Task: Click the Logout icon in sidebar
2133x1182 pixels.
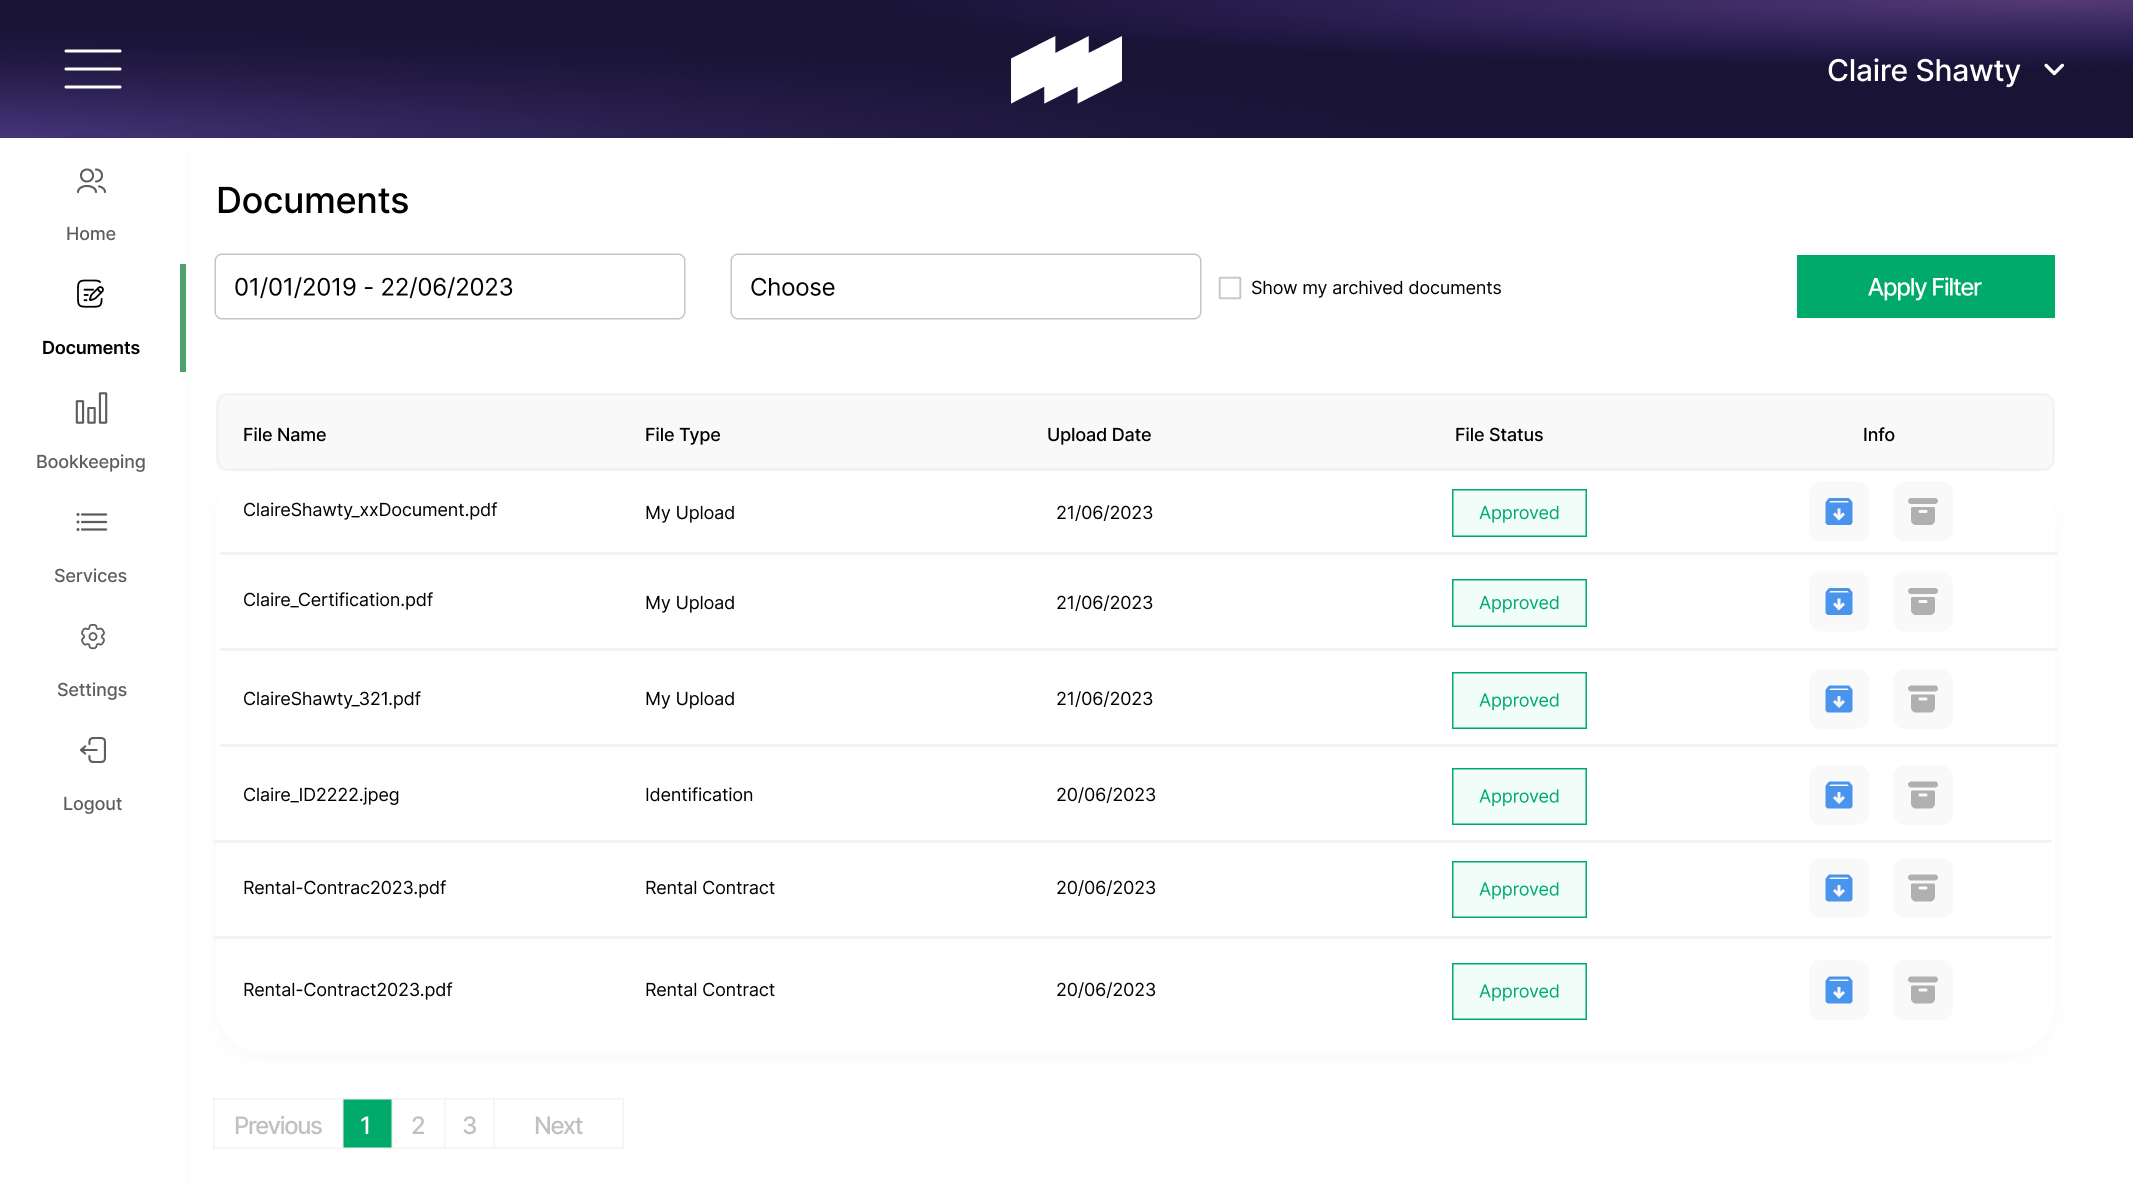Action: [92, 750]
